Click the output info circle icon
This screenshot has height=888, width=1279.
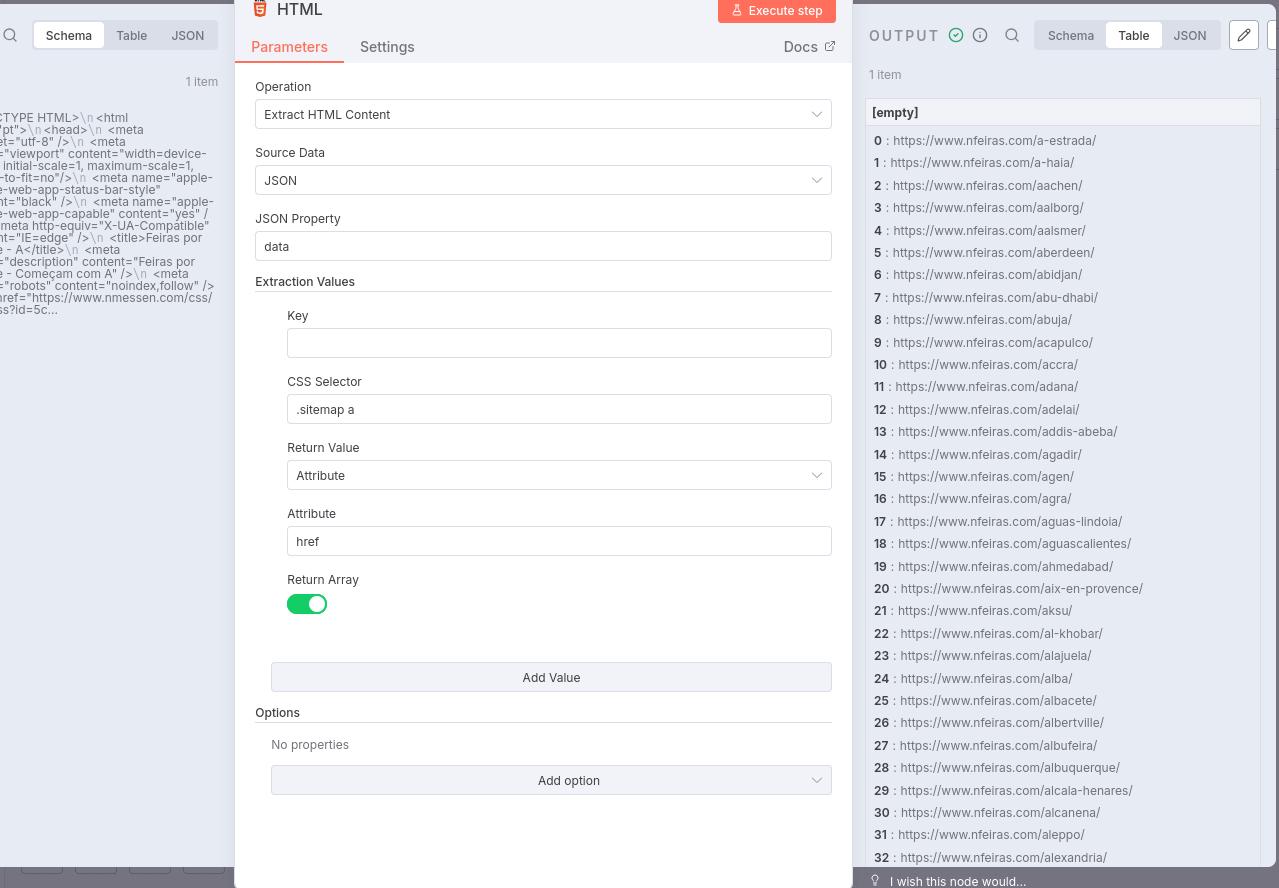click(x=980, y=35)
